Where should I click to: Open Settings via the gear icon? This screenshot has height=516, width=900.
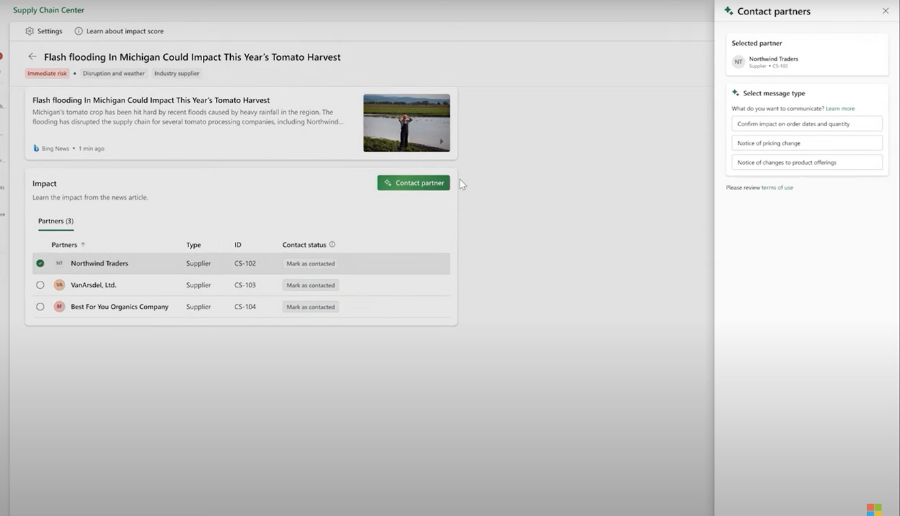click(30, 31)
